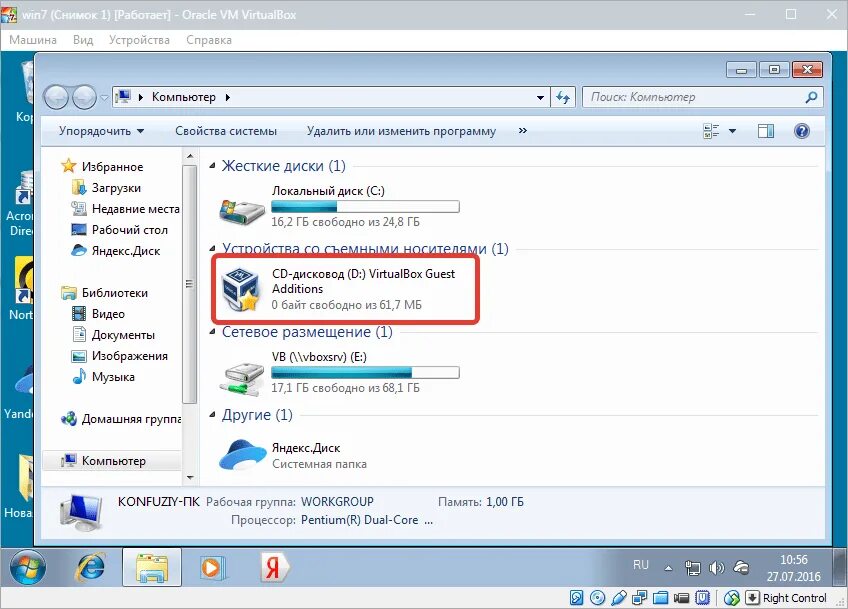848x609 pixels.
Task: Click Windows Explorer taskbar icon
Action: point(151,567)
